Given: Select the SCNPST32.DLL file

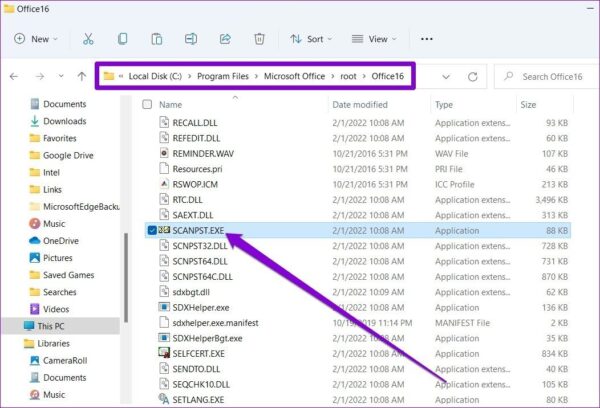Looking at the screenshot, I should (x=200, y=246).
